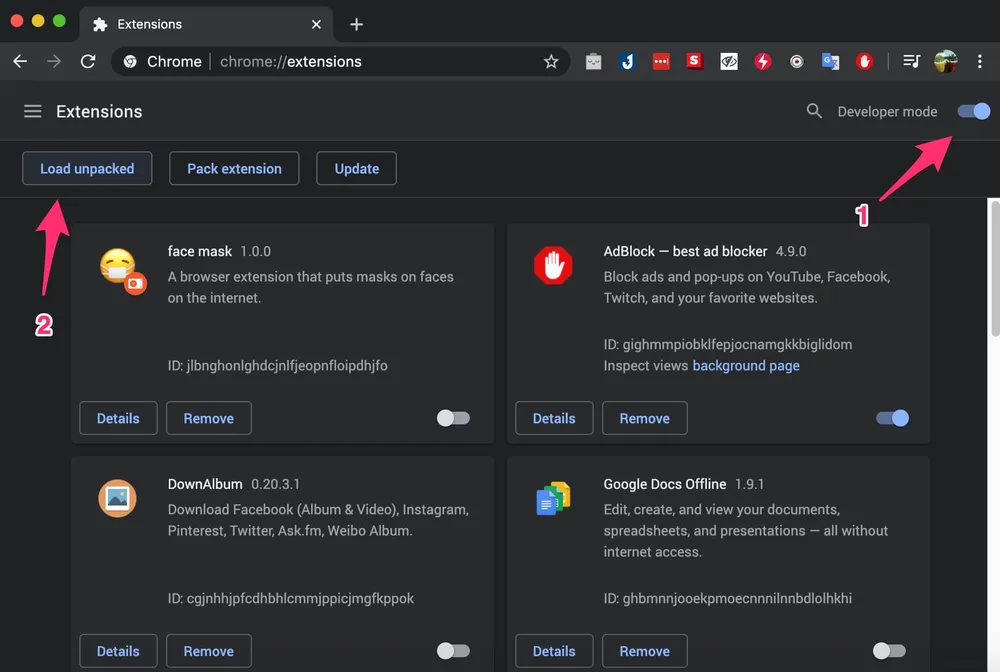This screenshot has height=672, width=1000.
Task: Reload the extensions page
Action: [x=88, y=62]
